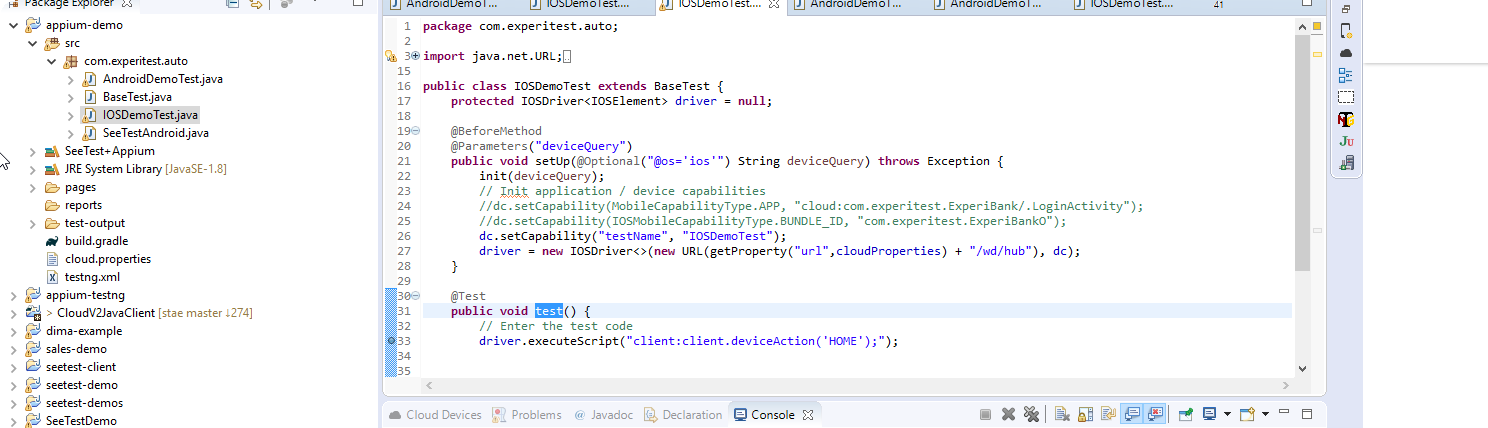Viewport: 1488px width, 428px height.
Task: Select testng.xml file in the tree
Action: pyautogui.click(x=92, y=277)
